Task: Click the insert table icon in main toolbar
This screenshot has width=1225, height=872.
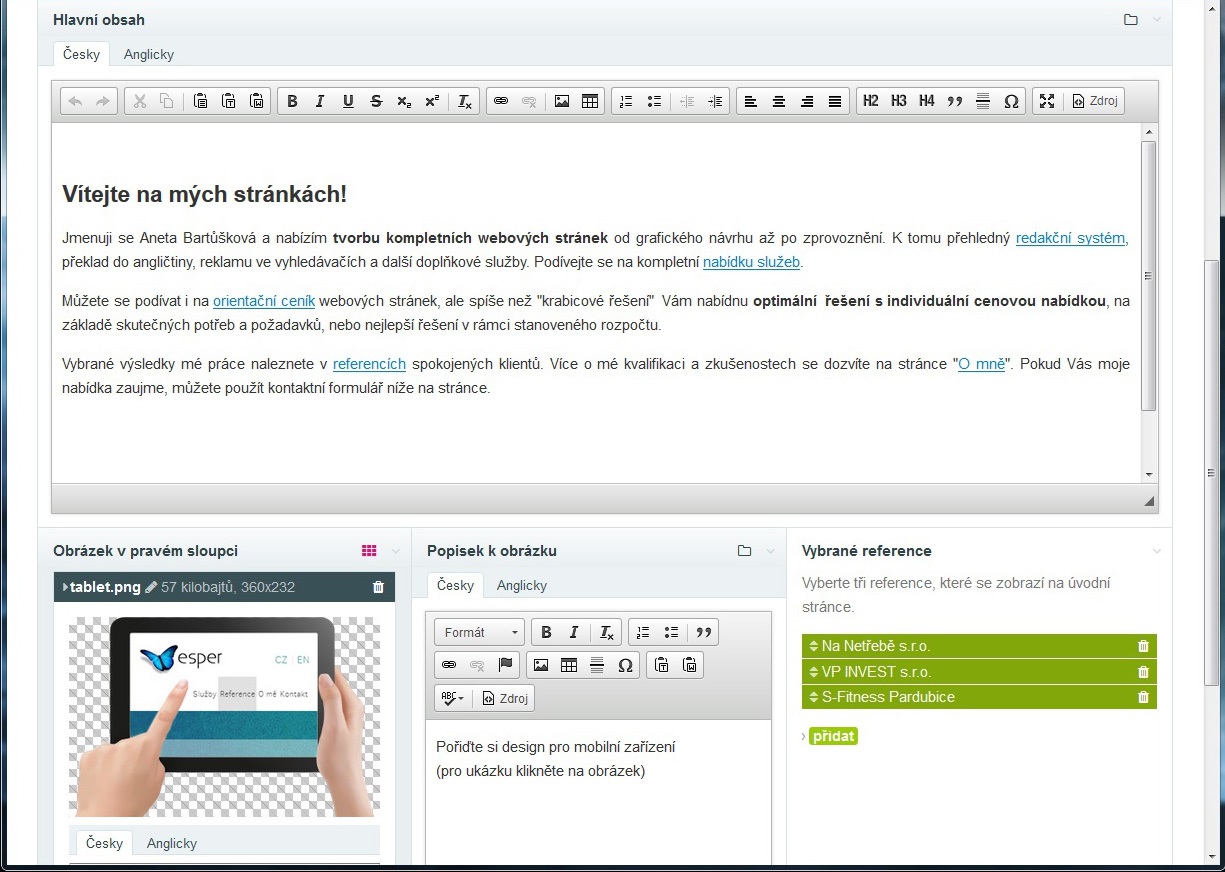Action: (590, 101)
